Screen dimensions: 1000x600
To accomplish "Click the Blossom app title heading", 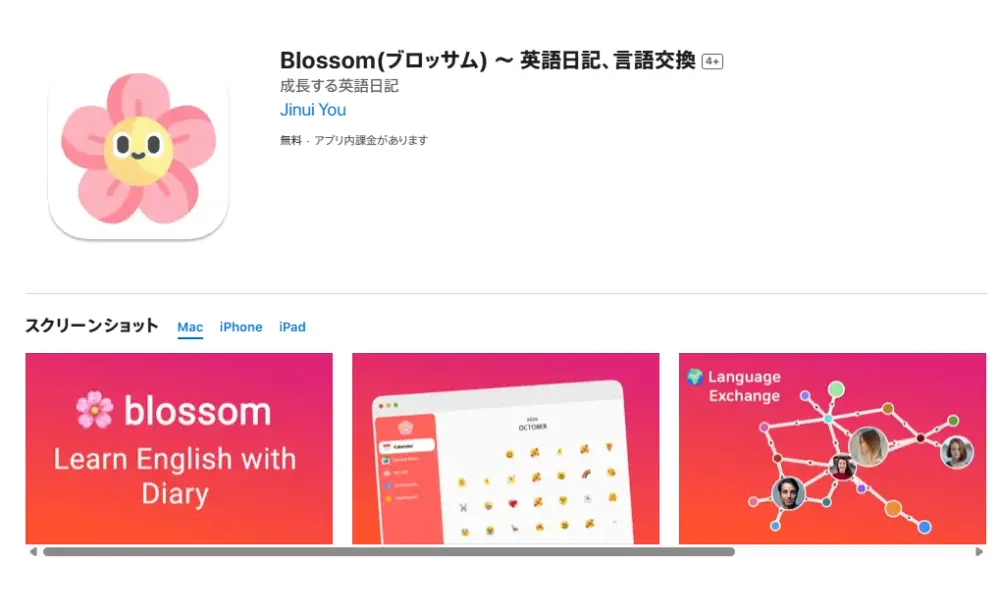I will (487, 61).
